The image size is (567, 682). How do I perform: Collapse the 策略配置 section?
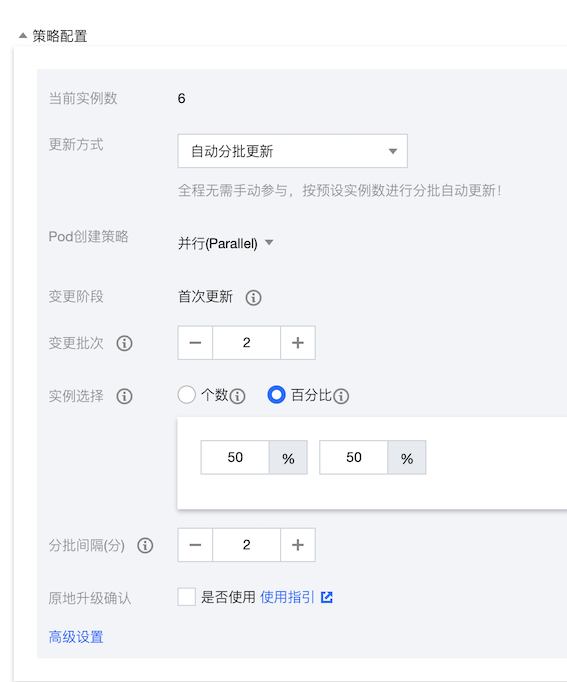click(x=23, y=36)
